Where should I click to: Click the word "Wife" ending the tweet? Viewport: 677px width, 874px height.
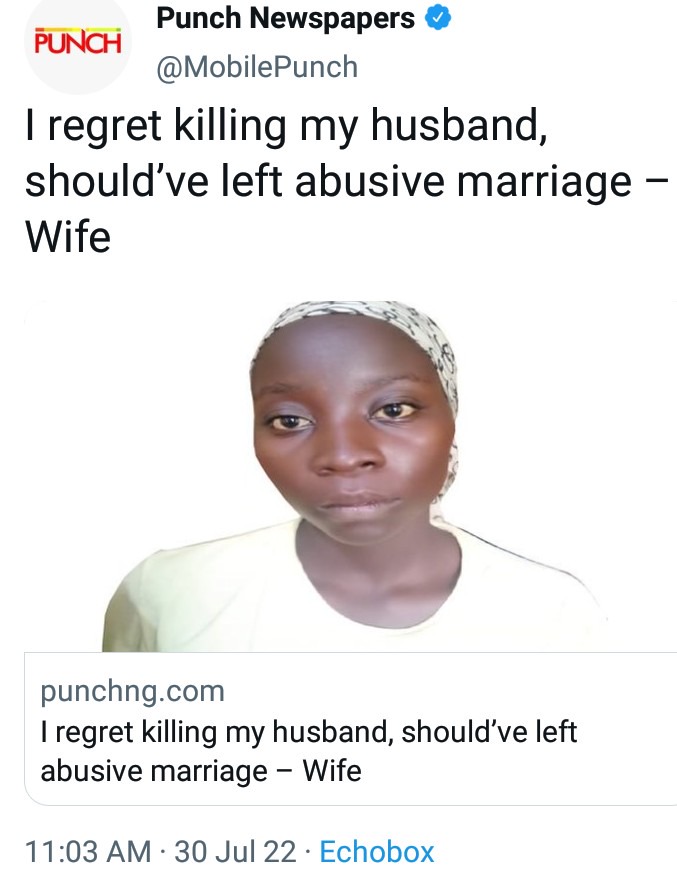click(x=68, y=236)
